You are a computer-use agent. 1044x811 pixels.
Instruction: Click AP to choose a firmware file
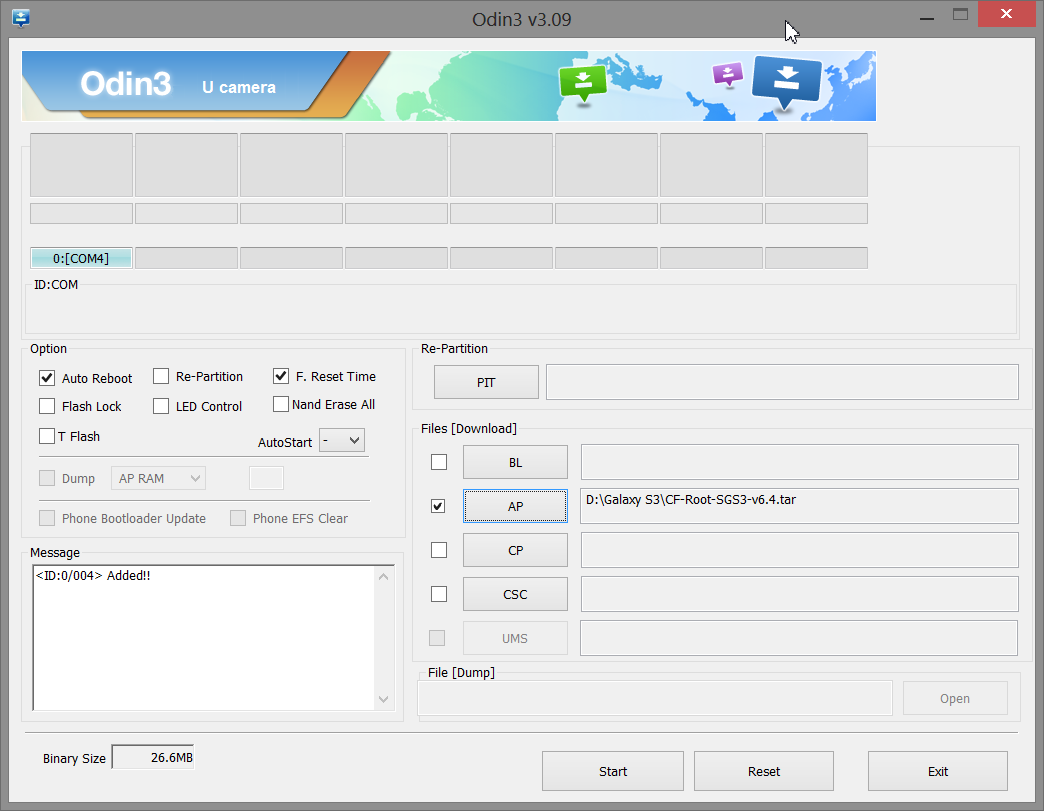(x=515, y=506)
